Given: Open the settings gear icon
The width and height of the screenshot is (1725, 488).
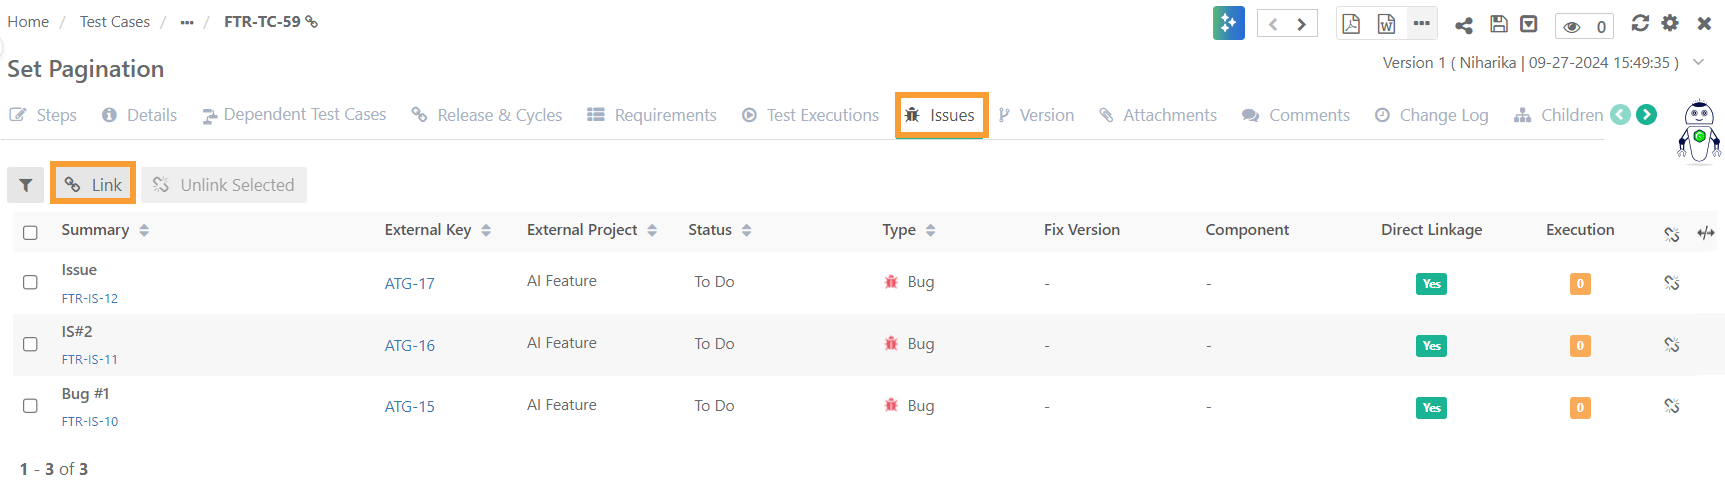Looking at the screenshot, I should (x=1670, y=23).
